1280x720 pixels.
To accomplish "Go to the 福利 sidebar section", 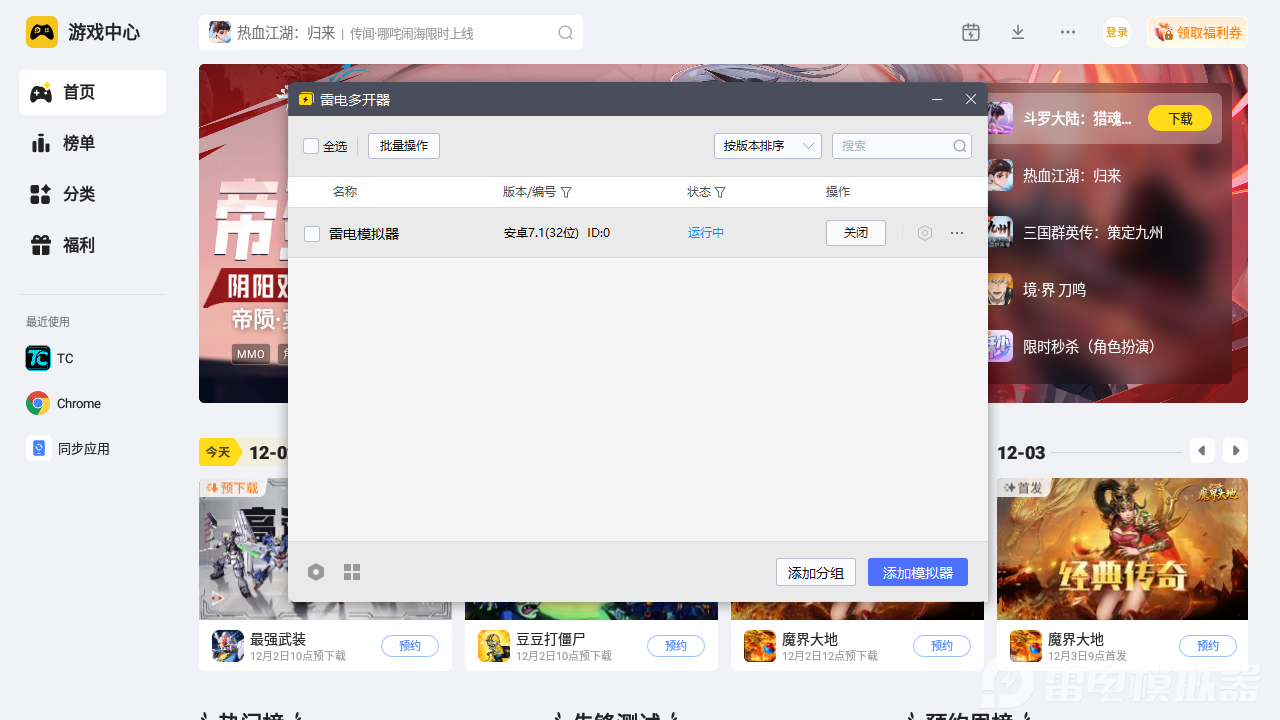I will (92, 244).
